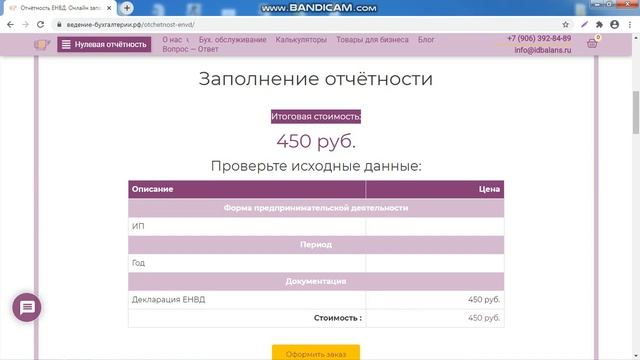640x360 pixels.
Task: Click the ИП table cell
Action: [x=247, y=226]
